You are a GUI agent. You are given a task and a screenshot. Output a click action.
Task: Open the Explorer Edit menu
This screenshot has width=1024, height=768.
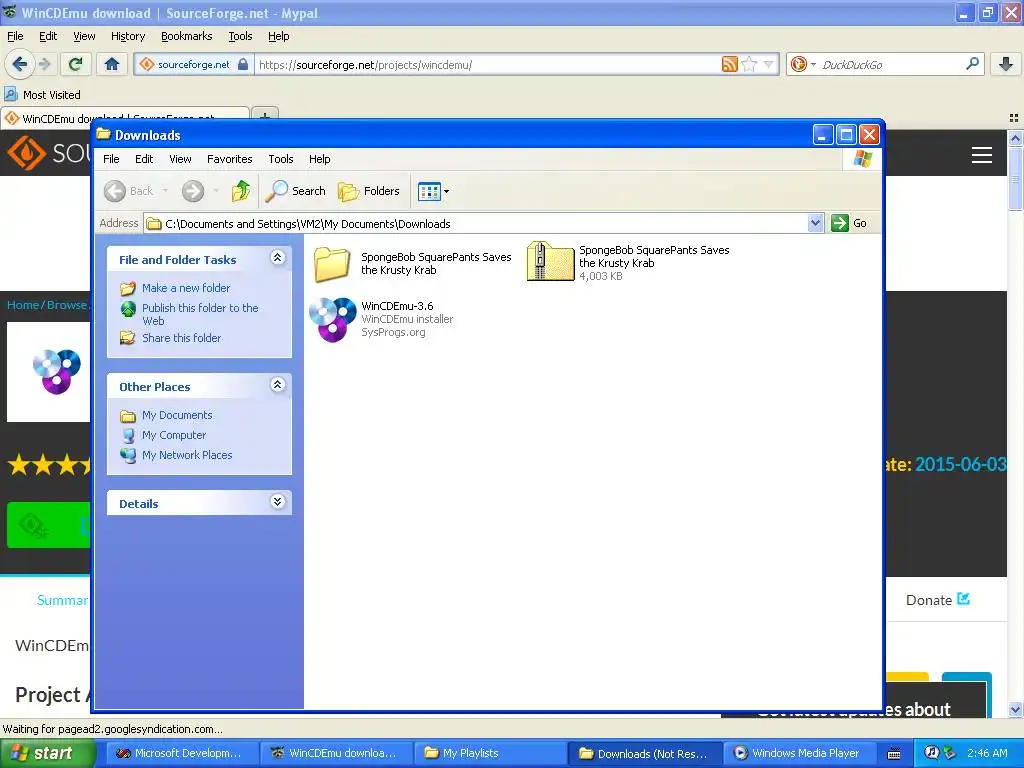click(x=144, y=159)
